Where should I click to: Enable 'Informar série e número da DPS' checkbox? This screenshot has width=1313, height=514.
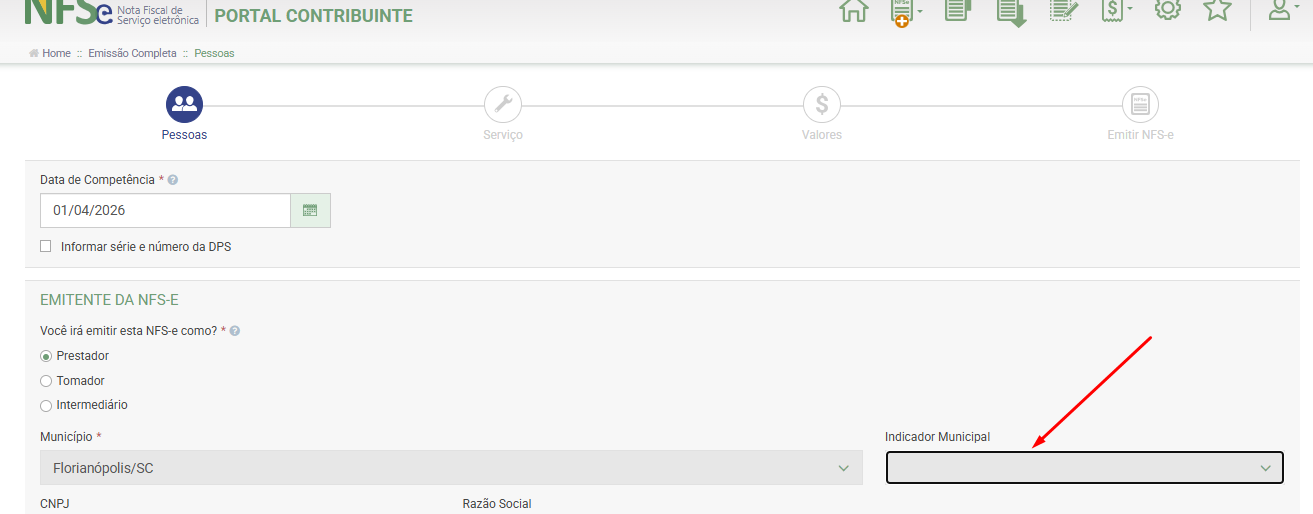point(45,246)
